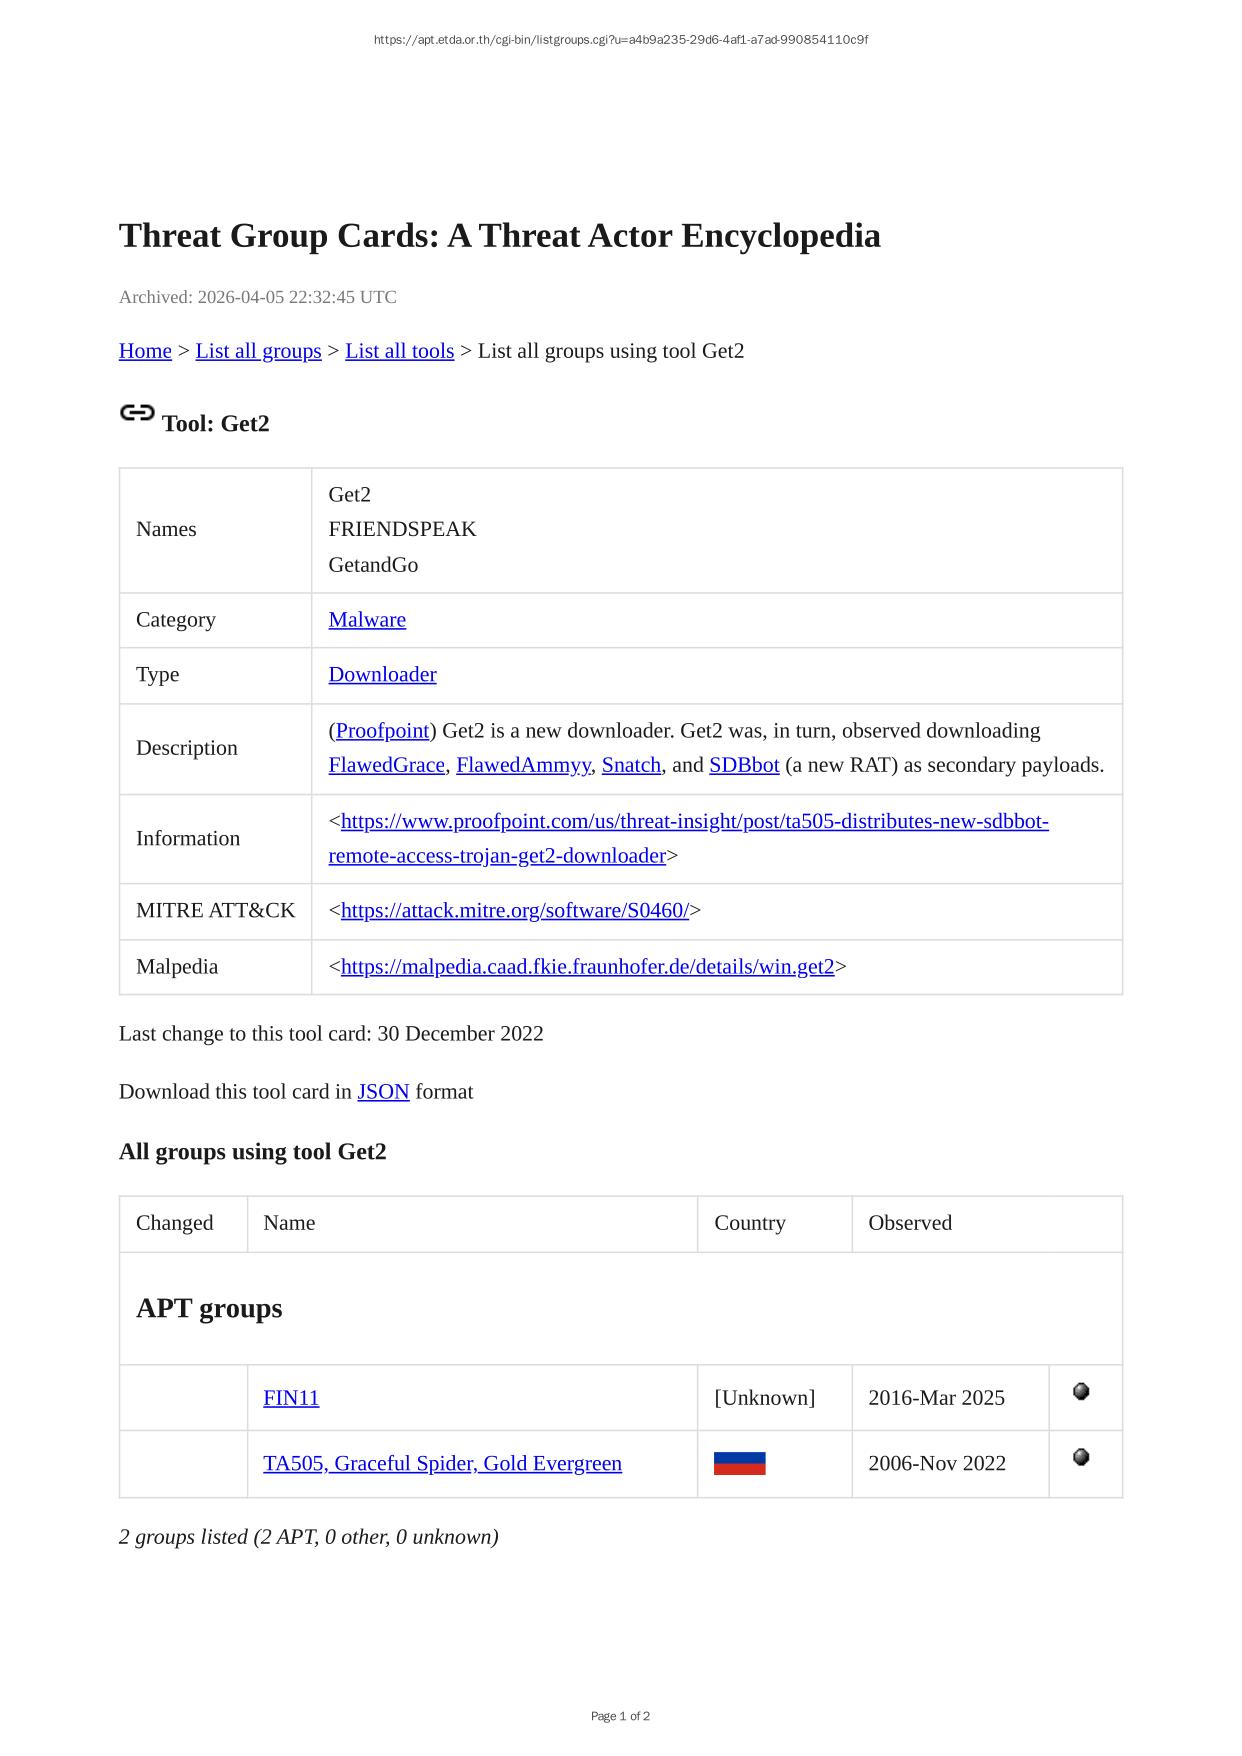The width and height of the screenshot is (1242, 1756).
Task: Open the Proofpoint threat-insight article URL
Action: click(x=694, y=822)
